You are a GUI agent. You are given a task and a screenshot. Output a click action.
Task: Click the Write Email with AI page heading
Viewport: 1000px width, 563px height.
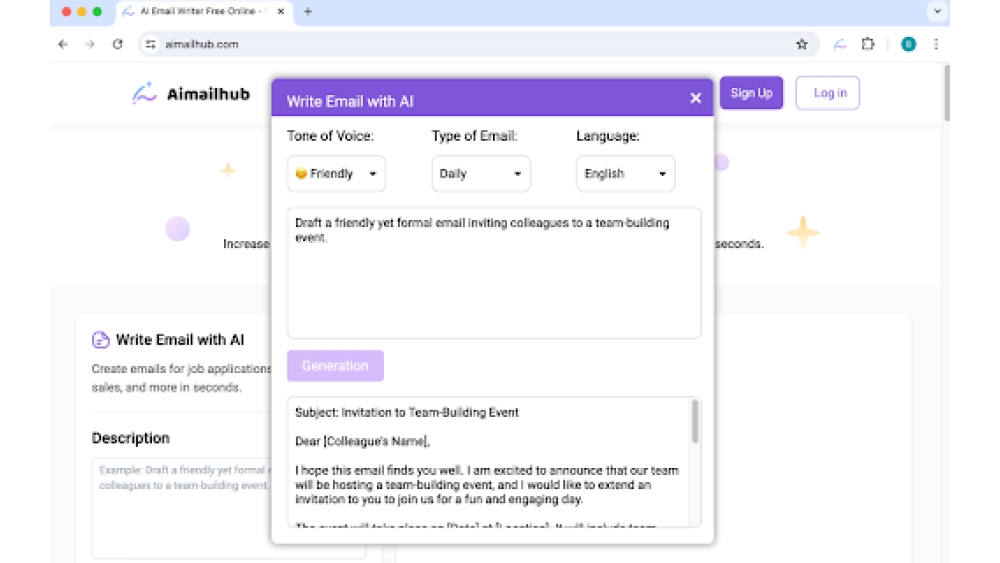pyautogui.click(x=180, y=340)
